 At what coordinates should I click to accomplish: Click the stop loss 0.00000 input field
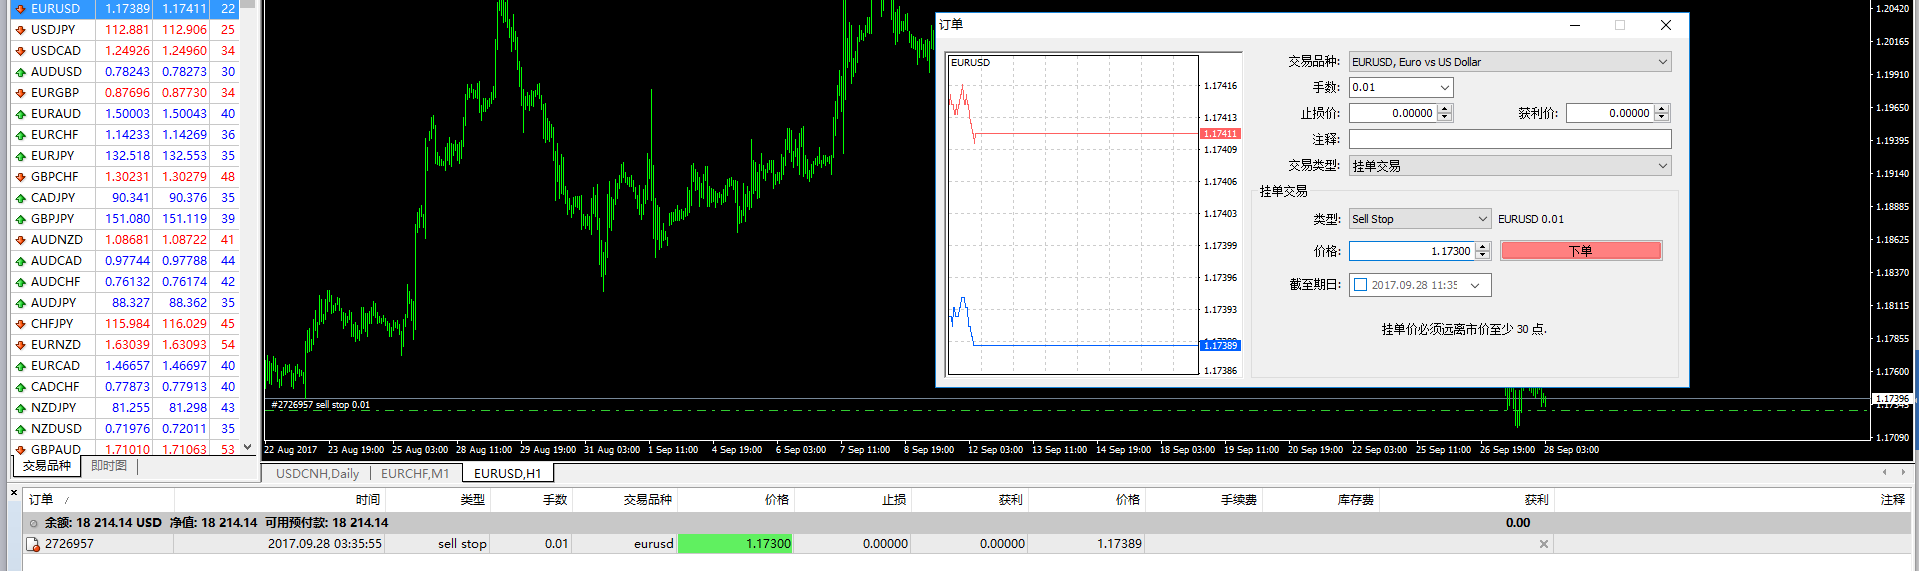[1393, 114]
